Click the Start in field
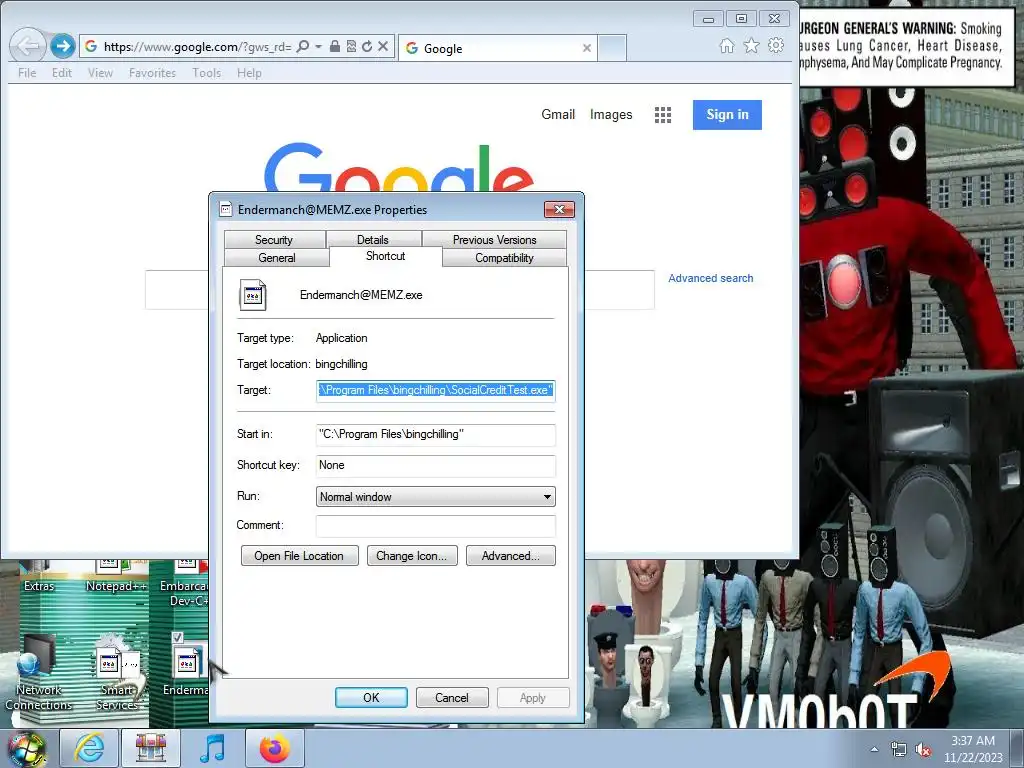 [x=436, y=434]
